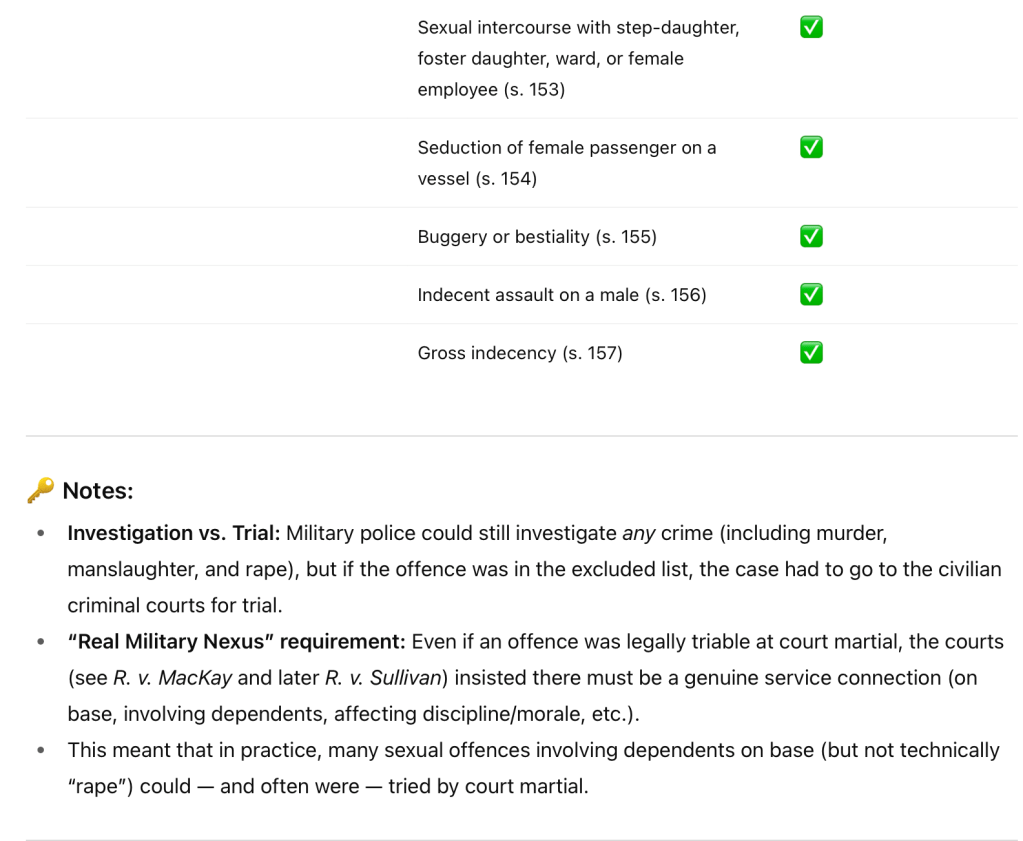The height and width of the screenshot is (841, 1023).
Task: Click the green checkmark for Buggery or bestiality
Action: point(812,237)
